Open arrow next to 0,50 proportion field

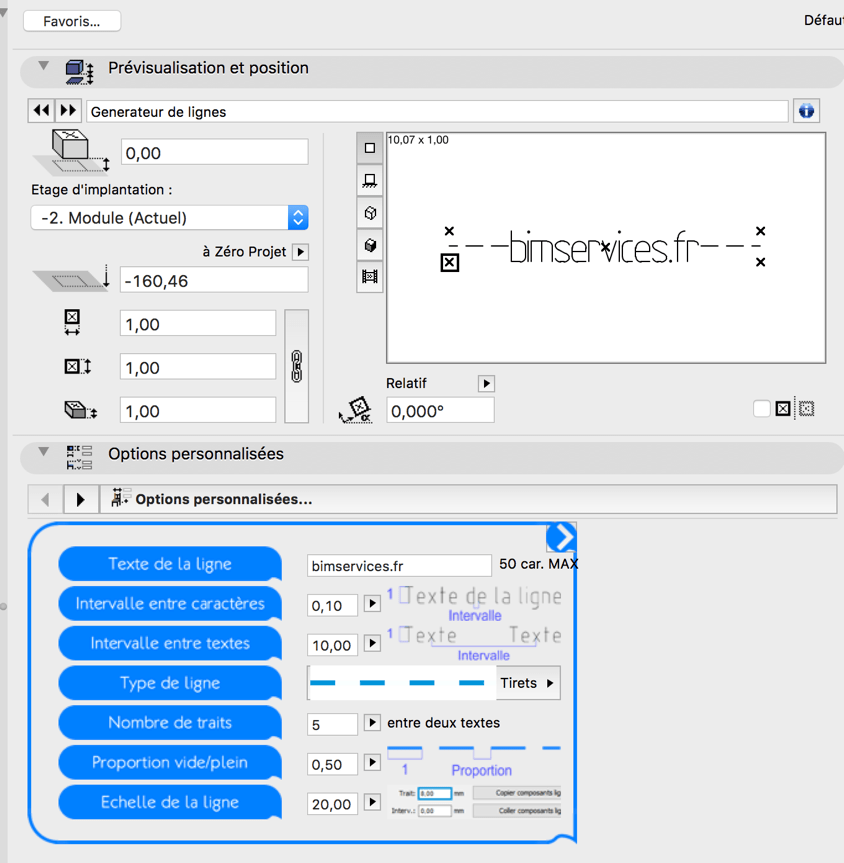[372, 762]
